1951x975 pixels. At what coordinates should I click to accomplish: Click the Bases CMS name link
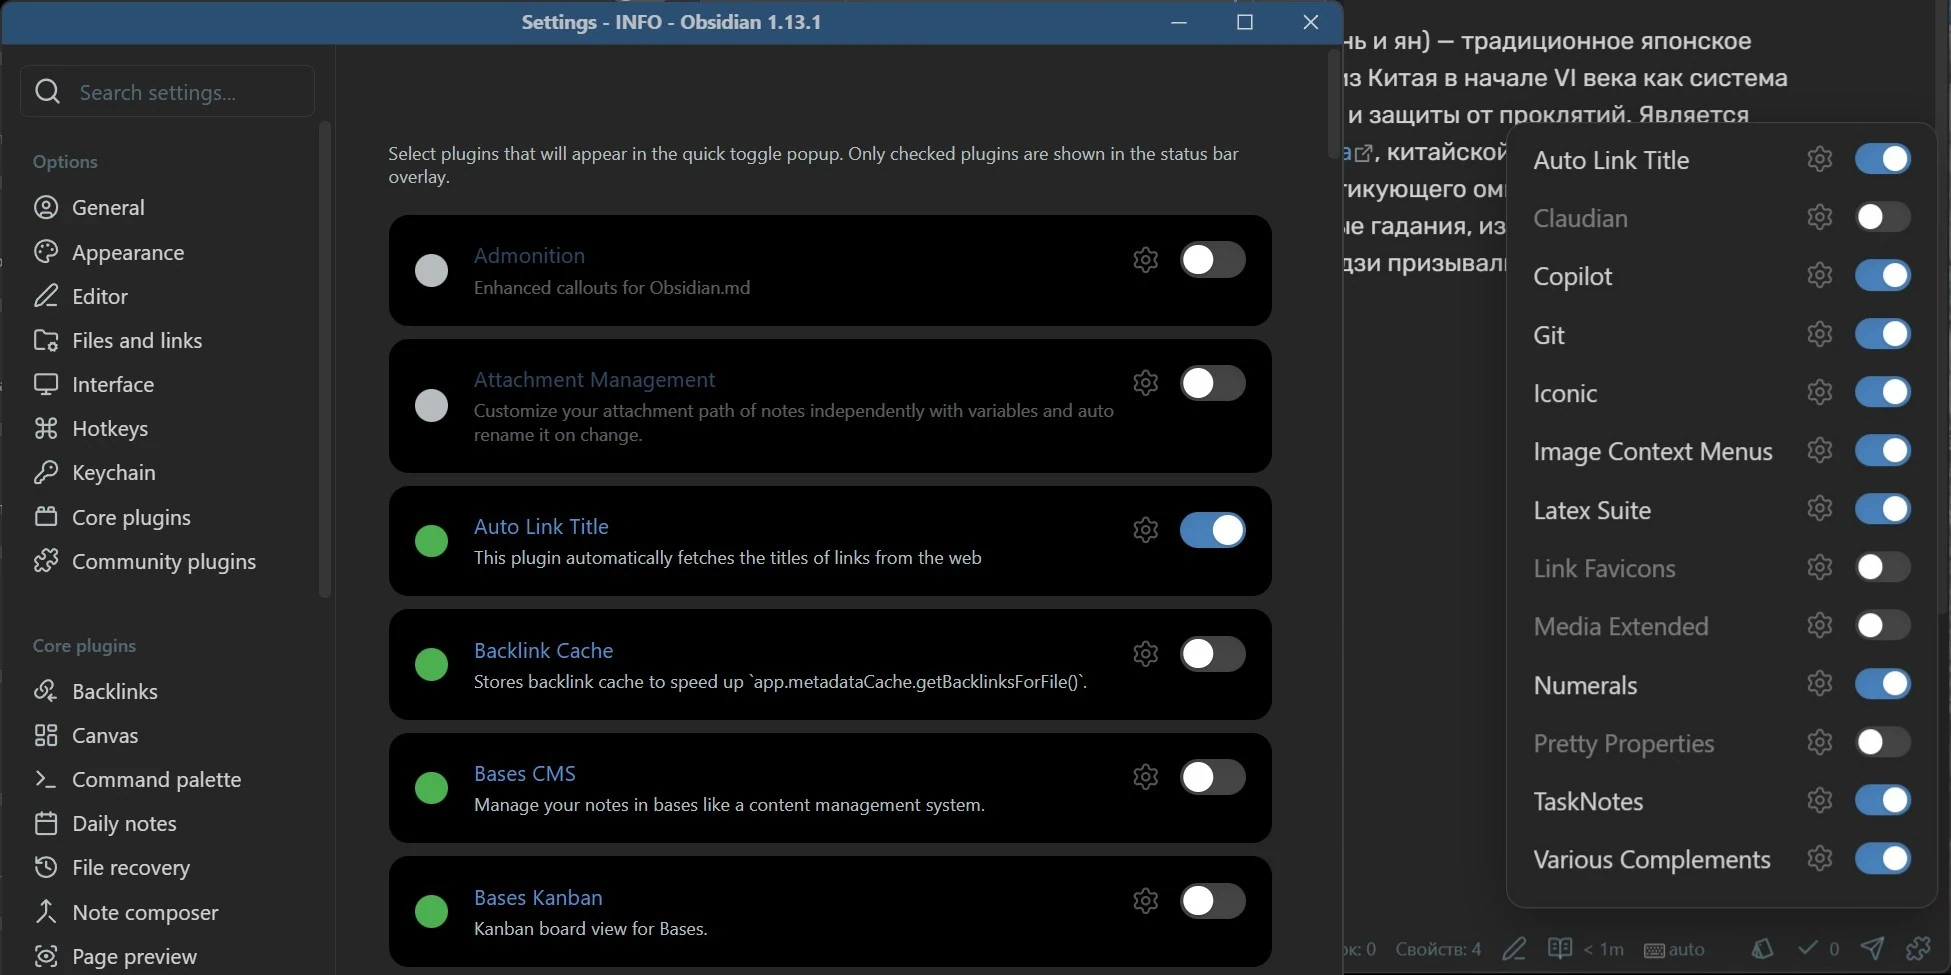point(525,773)
